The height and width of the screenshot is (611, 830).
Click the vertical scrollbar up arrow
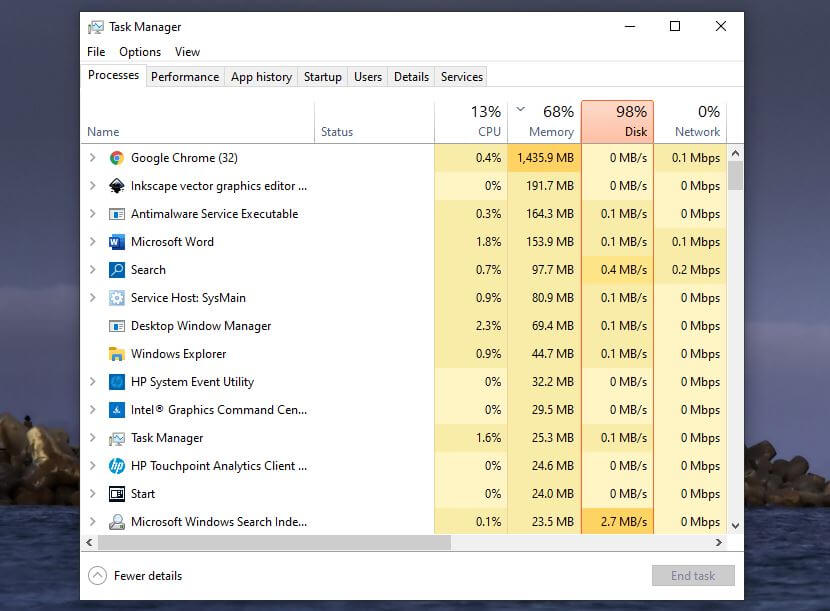(x=735, y=154)
